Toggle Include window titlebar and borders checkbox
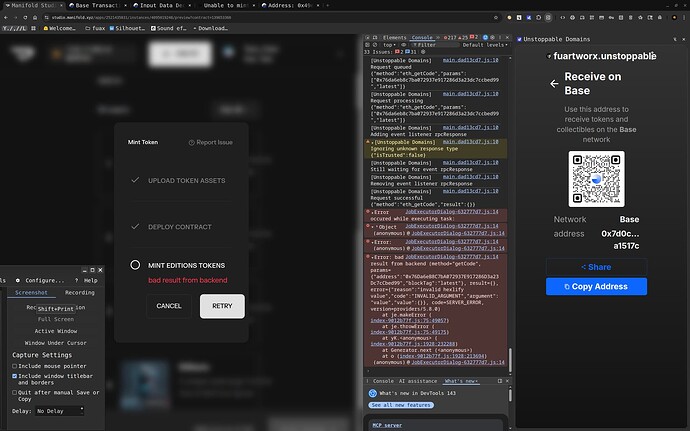The height and width of the screenshot is (431, 690). click(15, 376)
